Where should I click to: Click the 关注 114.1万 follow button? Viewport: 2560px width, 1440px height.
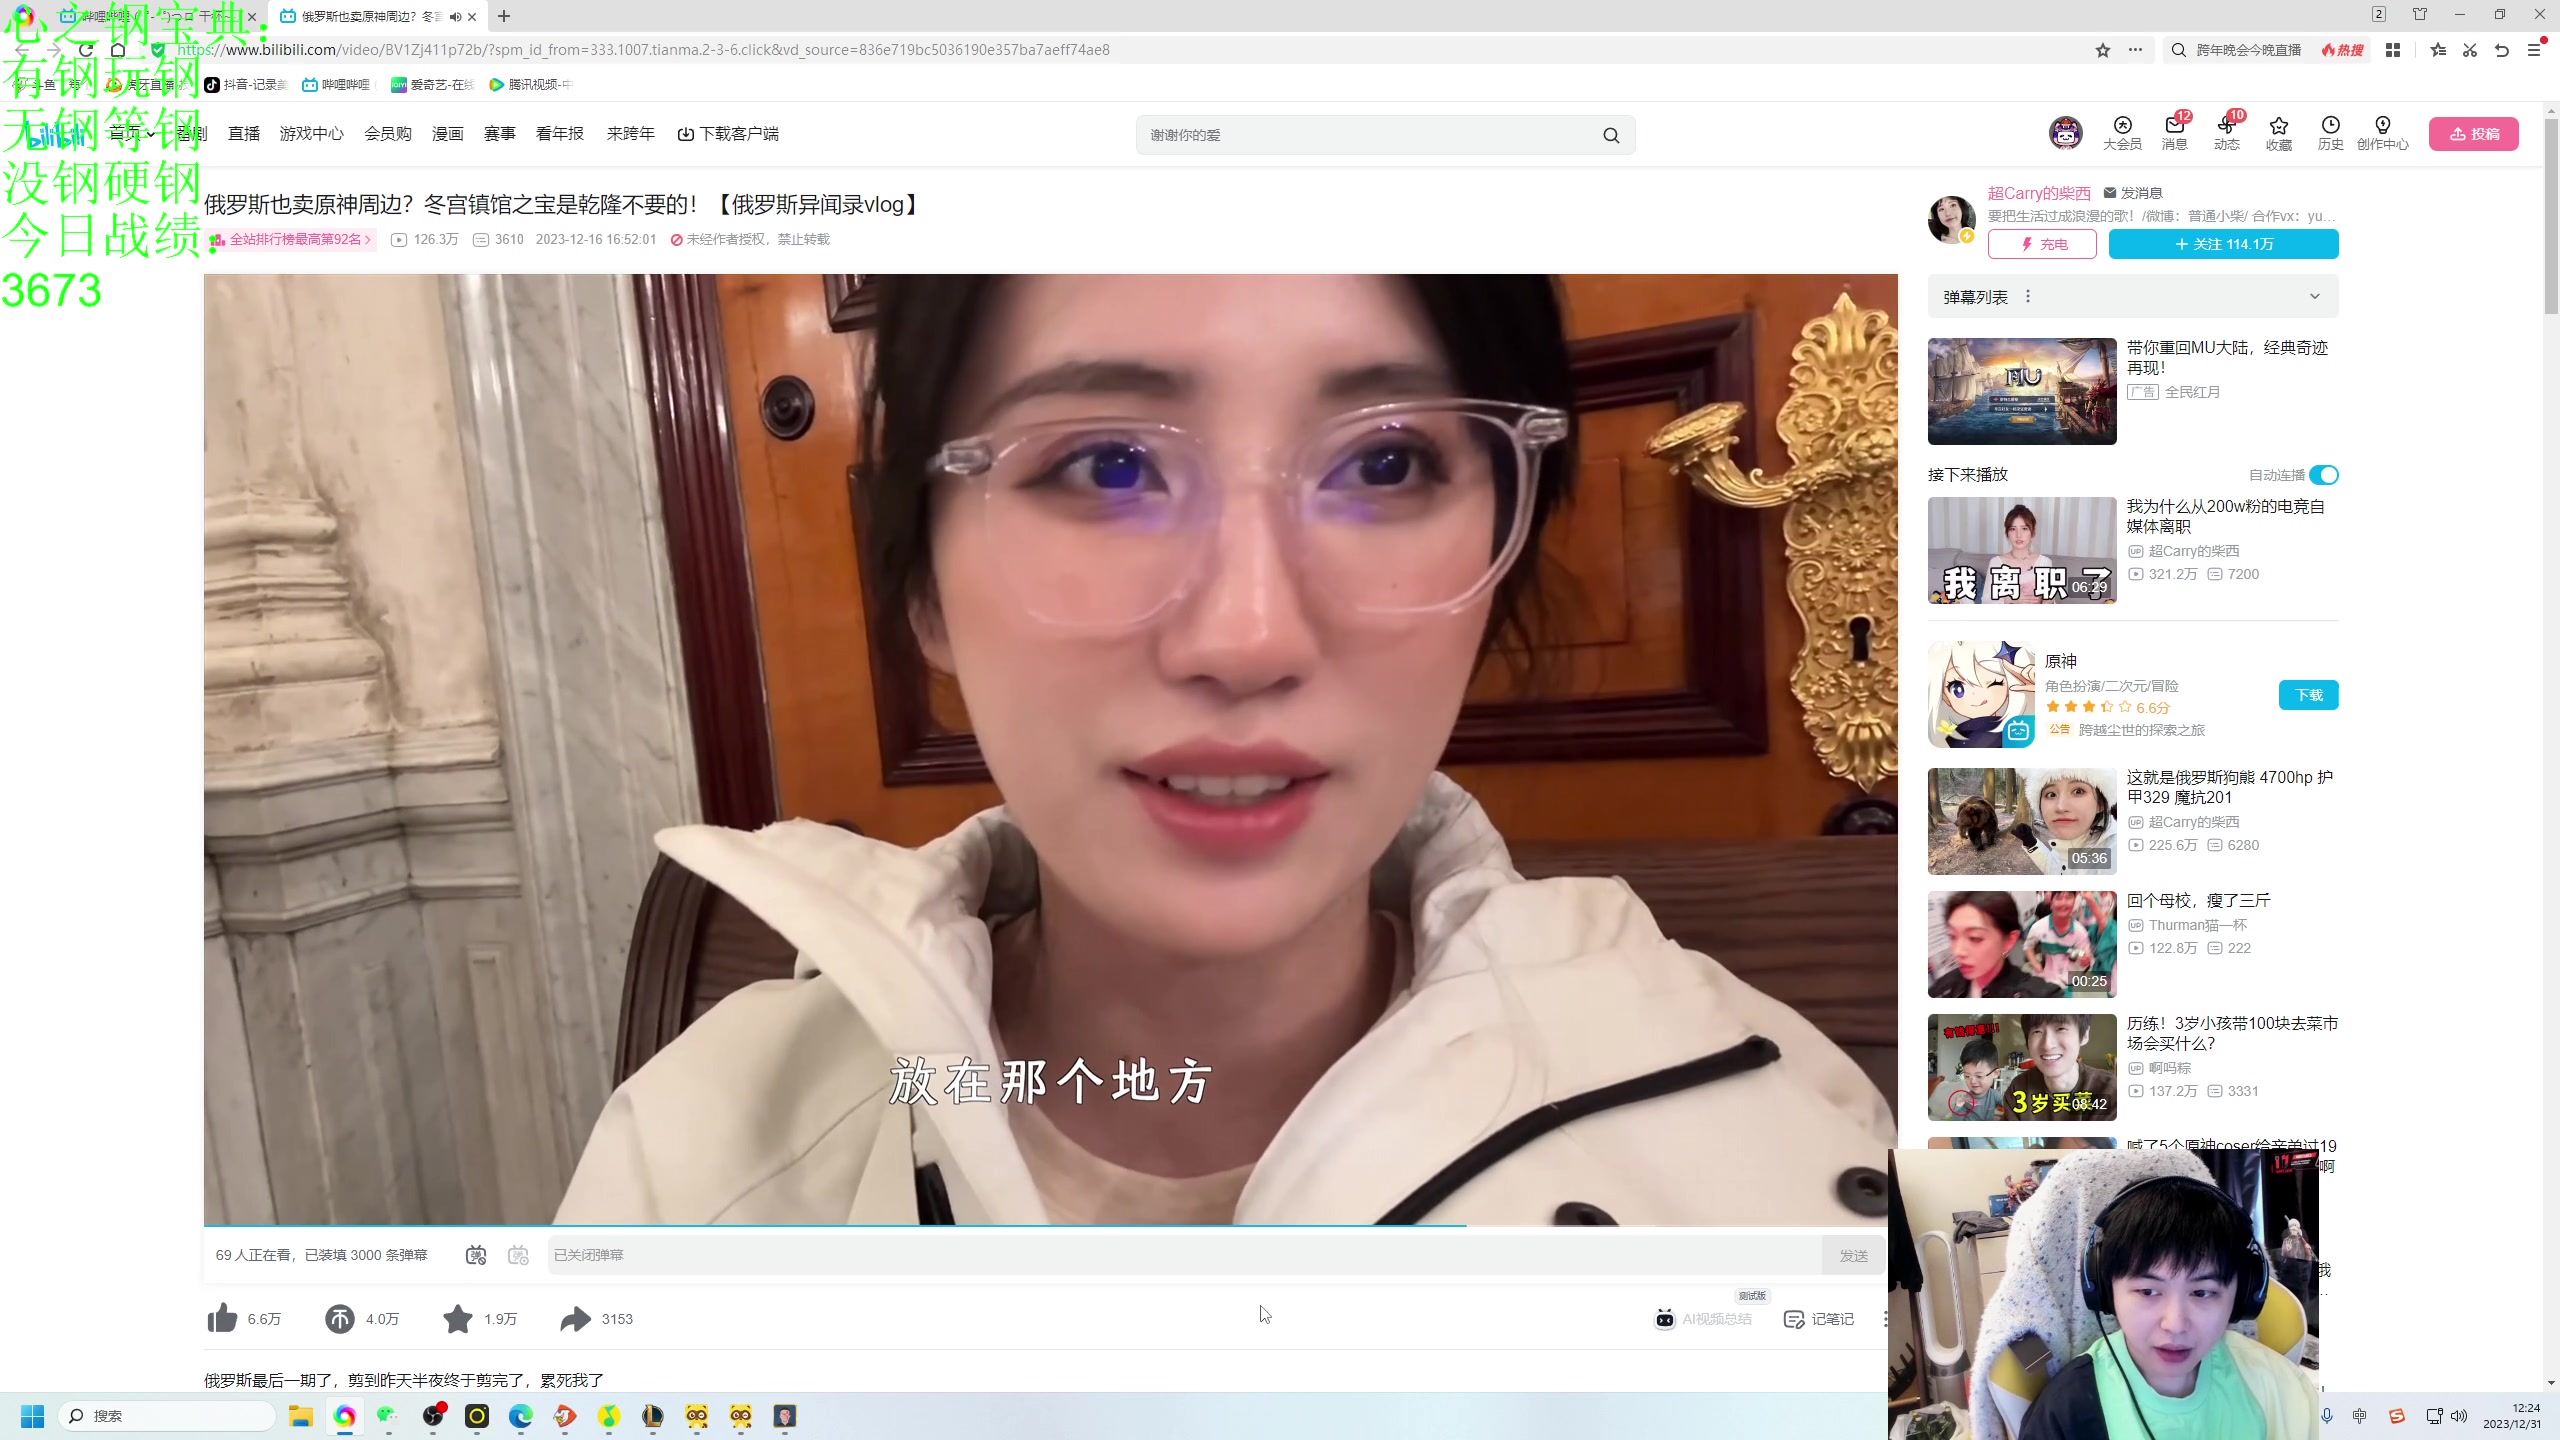click(x=2223, y=244)
